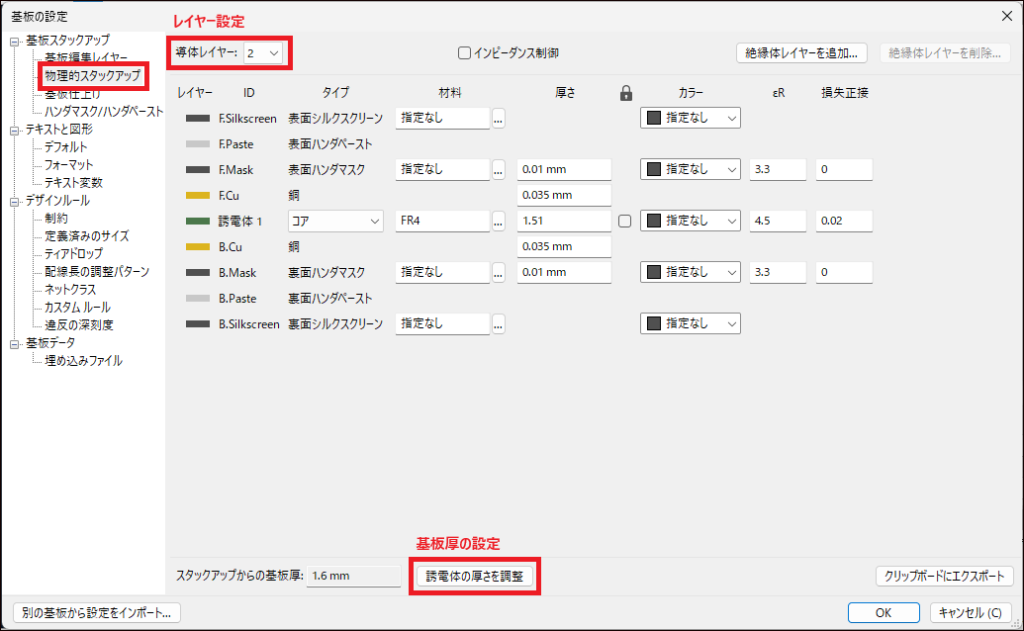1024x631 pixels.
Task: Open material browser for B.Mask row
Action: point(498,272)
